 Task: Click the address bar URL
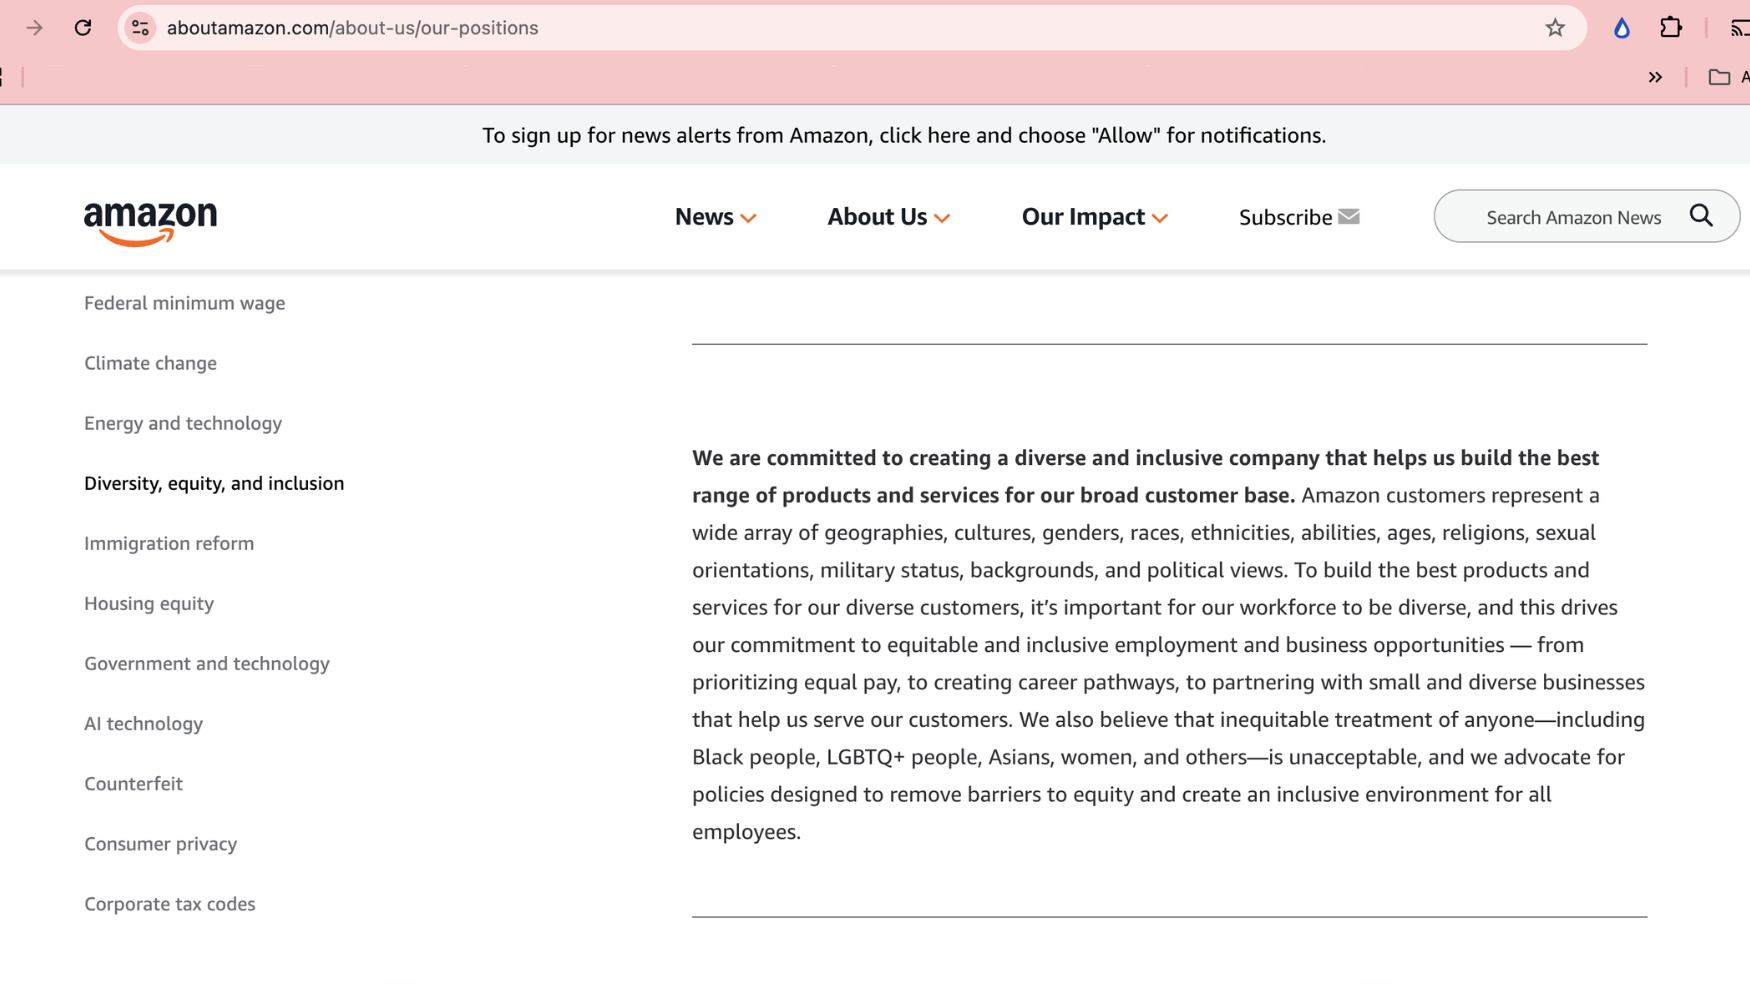pos(352,28)
